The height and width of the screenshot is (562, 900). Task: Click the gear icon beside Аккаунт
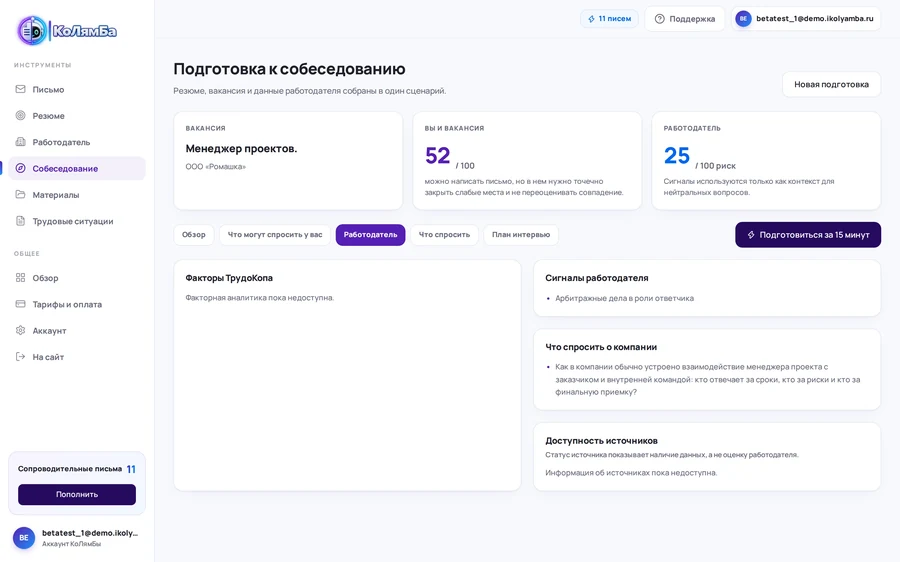coord(21,331)
